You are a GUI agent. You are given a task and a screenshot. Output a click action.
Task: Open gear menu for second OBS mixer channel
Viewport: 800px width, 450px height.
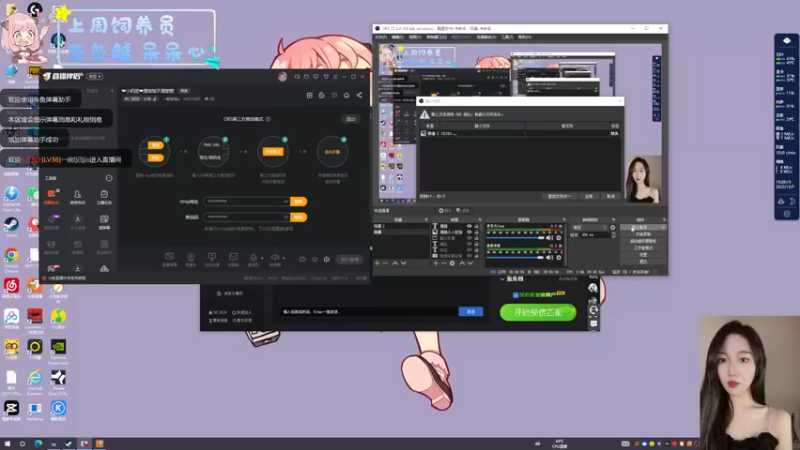pos(559,258)
